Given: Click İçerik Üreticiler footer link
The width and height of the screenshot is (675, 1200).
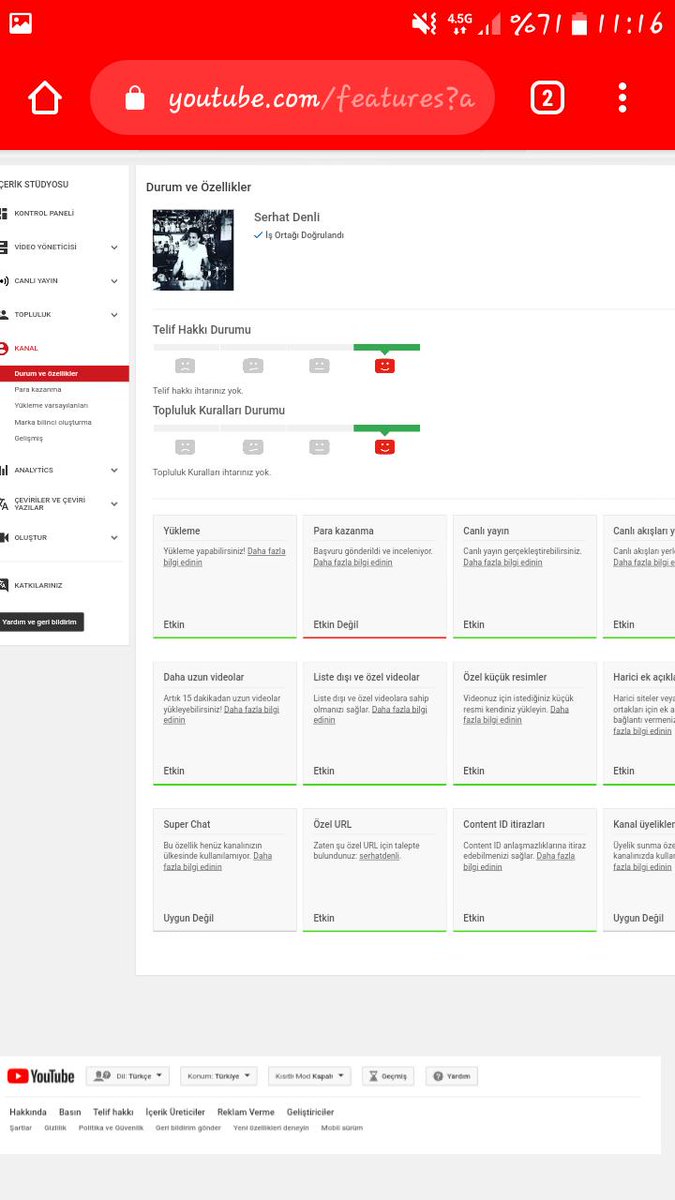Looking at the screenshot, I should pyautogui.click(x=175, y=1112).
